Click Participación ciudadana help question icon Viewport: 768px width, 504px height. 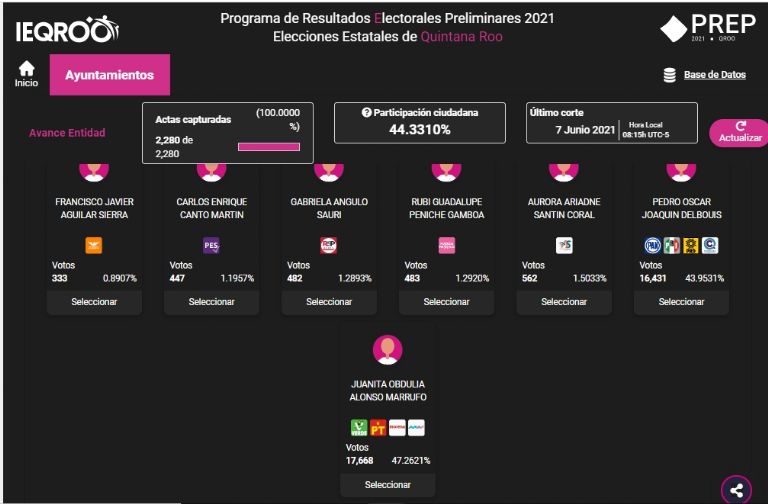[x=366, y=112]
